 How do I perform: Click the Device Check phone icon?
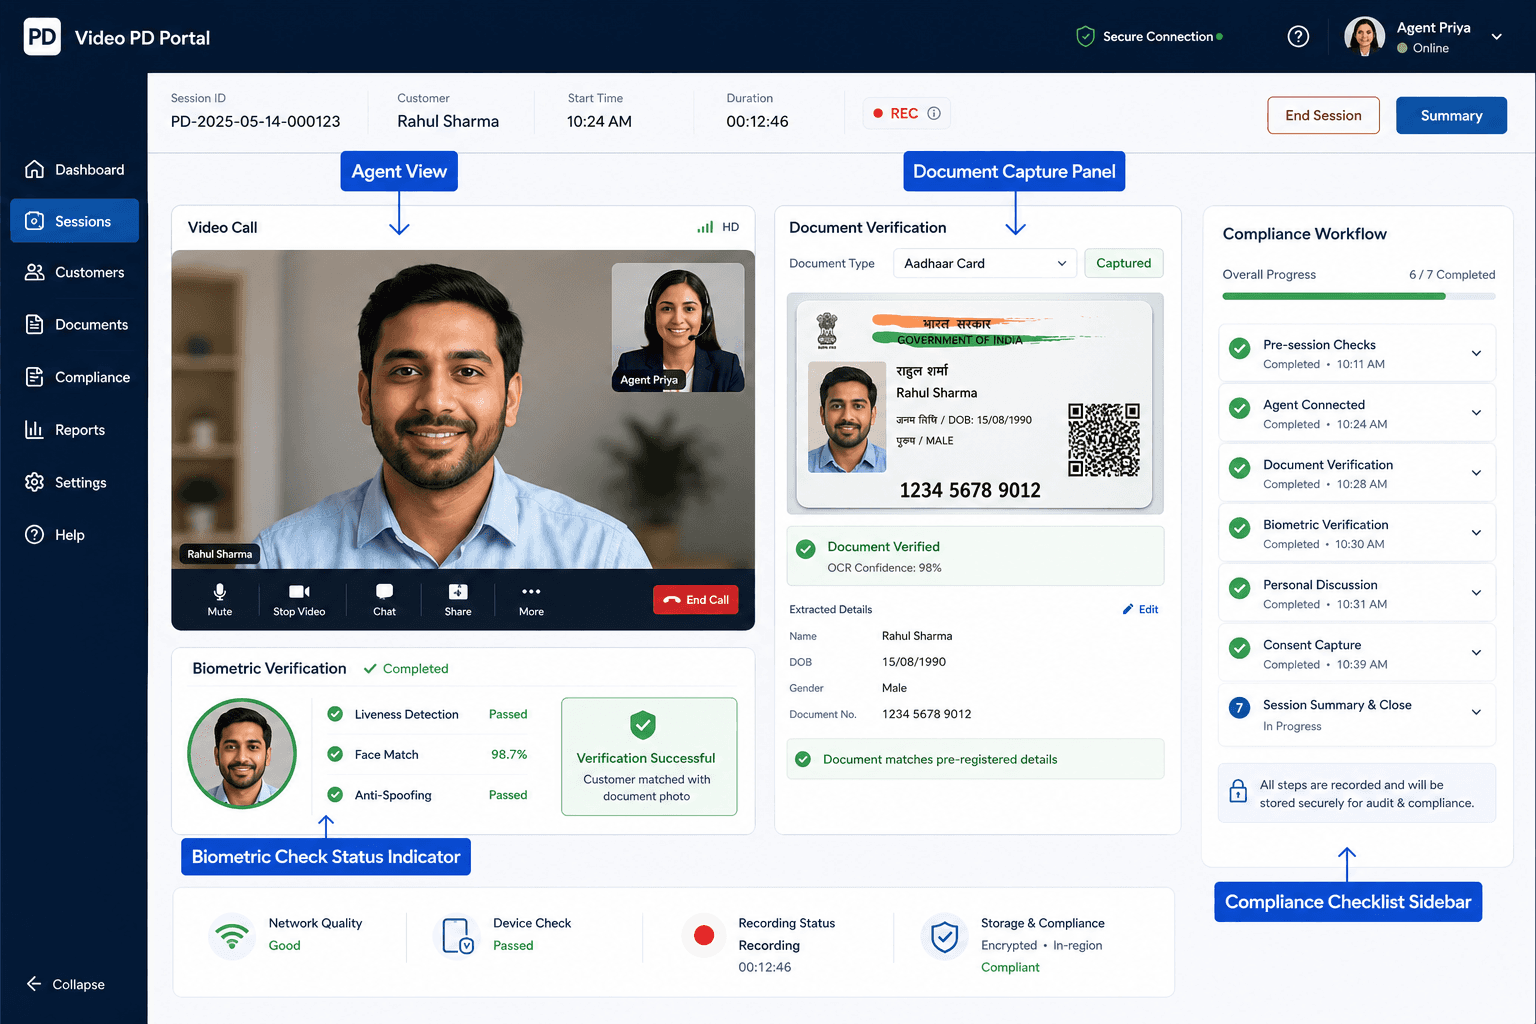pos(457,936)
